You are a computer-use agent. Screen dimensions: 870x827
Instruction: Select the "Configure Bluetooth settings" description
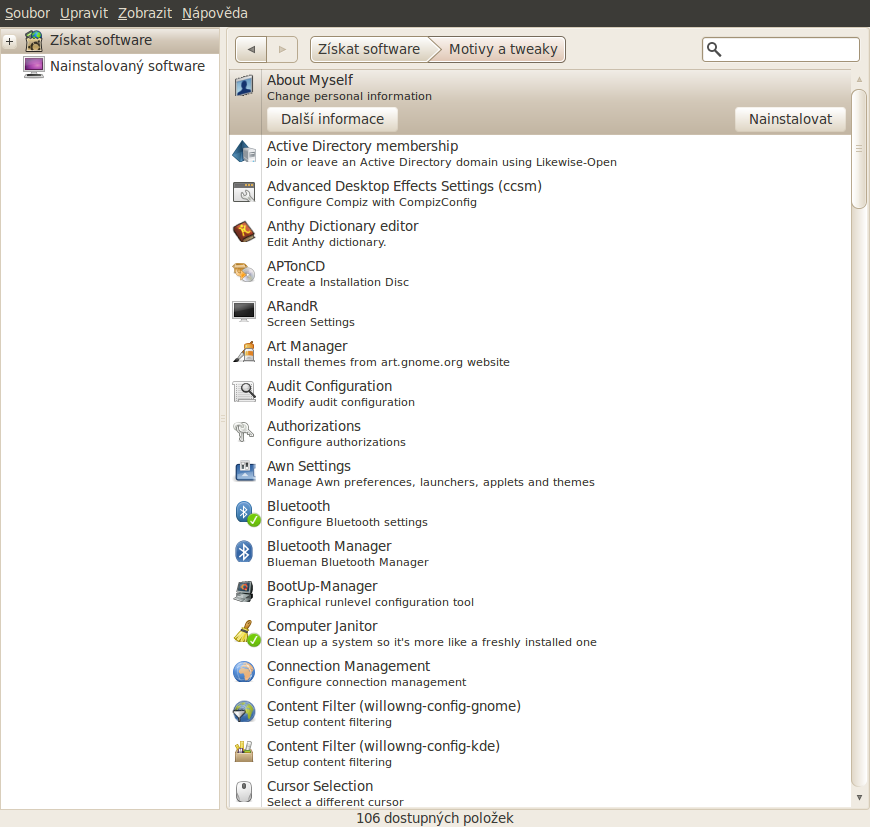pos(347,522)
